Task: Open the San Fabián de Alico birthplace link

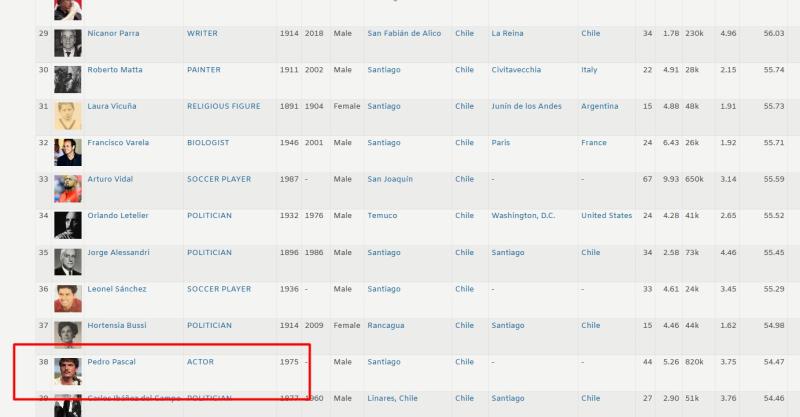Action: coord(405,33)
